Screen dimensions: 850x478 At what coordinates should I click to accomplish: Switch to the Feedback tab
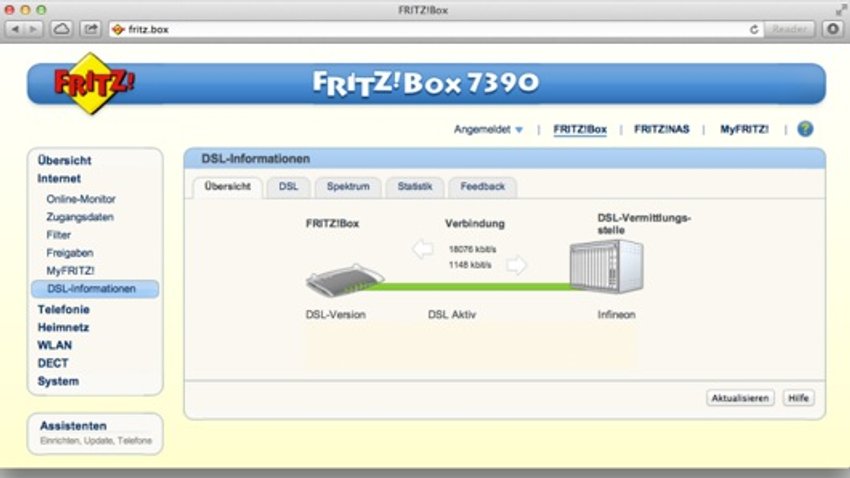pyautogui.click(x=482, y=187)
